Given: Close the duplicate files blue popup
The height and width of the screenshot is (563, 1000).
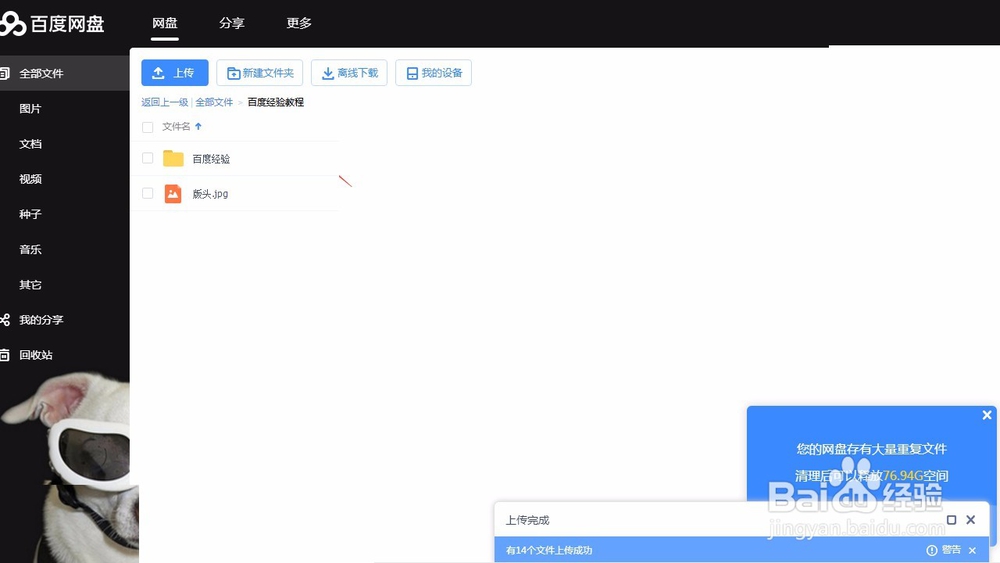Looking at the screenshot, I should (x=987, y=415).
